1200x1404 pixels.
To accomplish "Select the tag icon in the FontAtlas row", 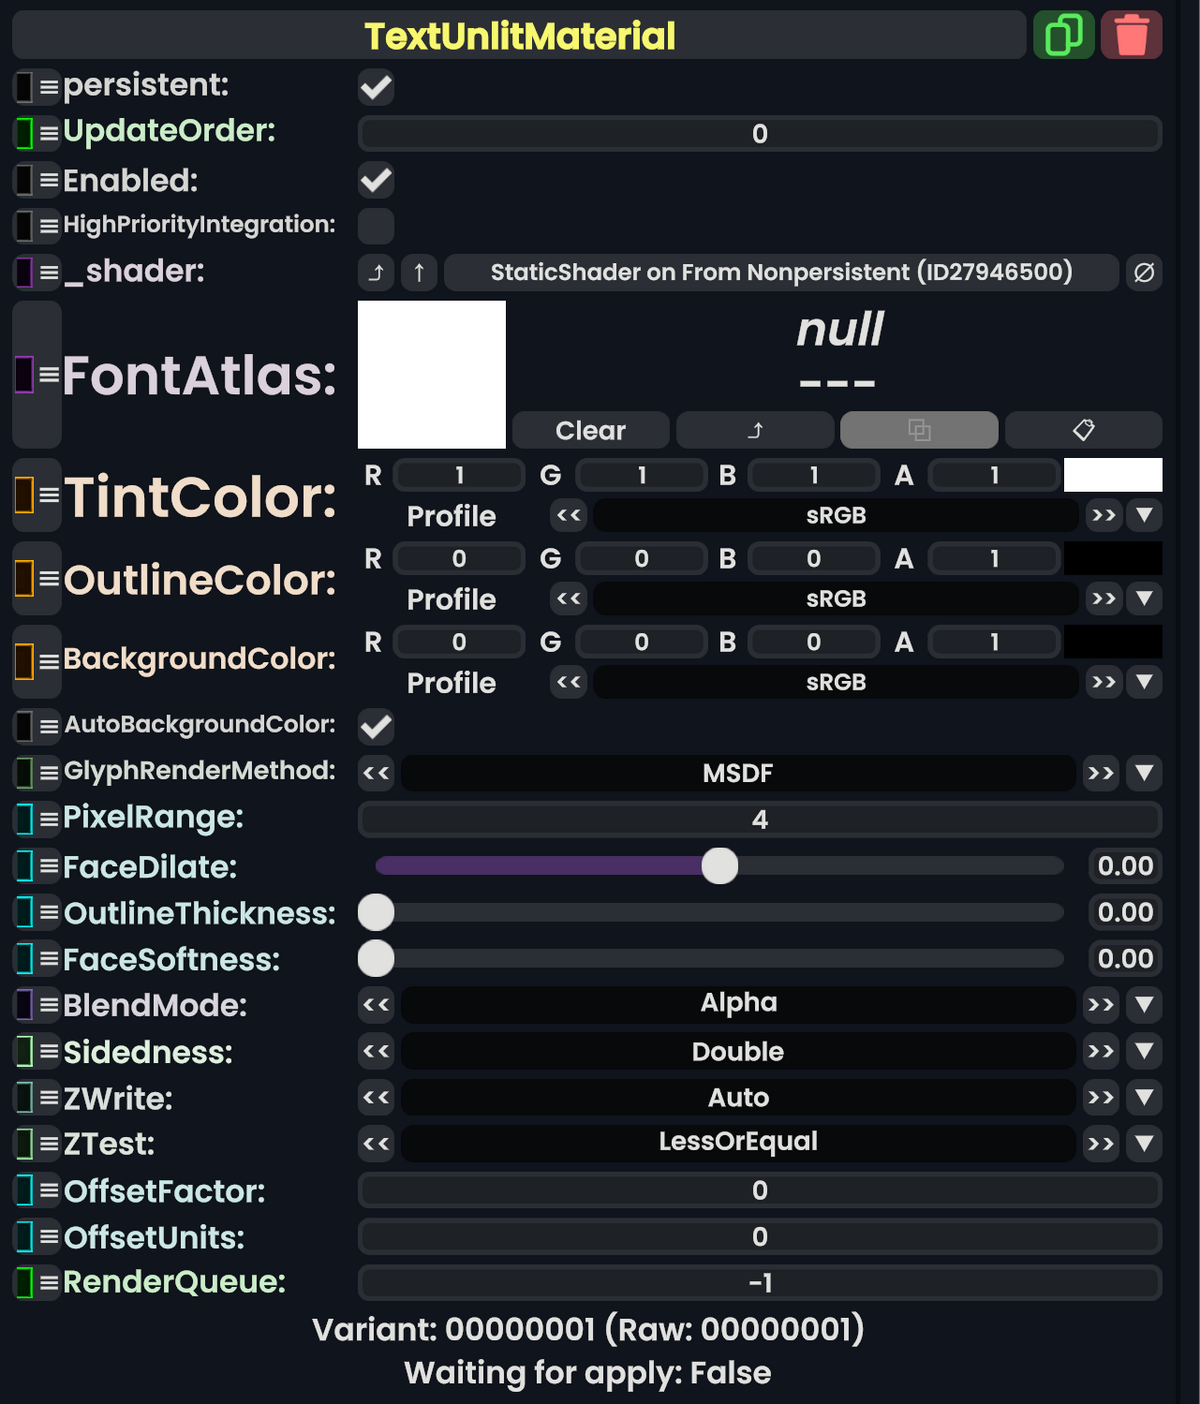I will click(1084, 430).
